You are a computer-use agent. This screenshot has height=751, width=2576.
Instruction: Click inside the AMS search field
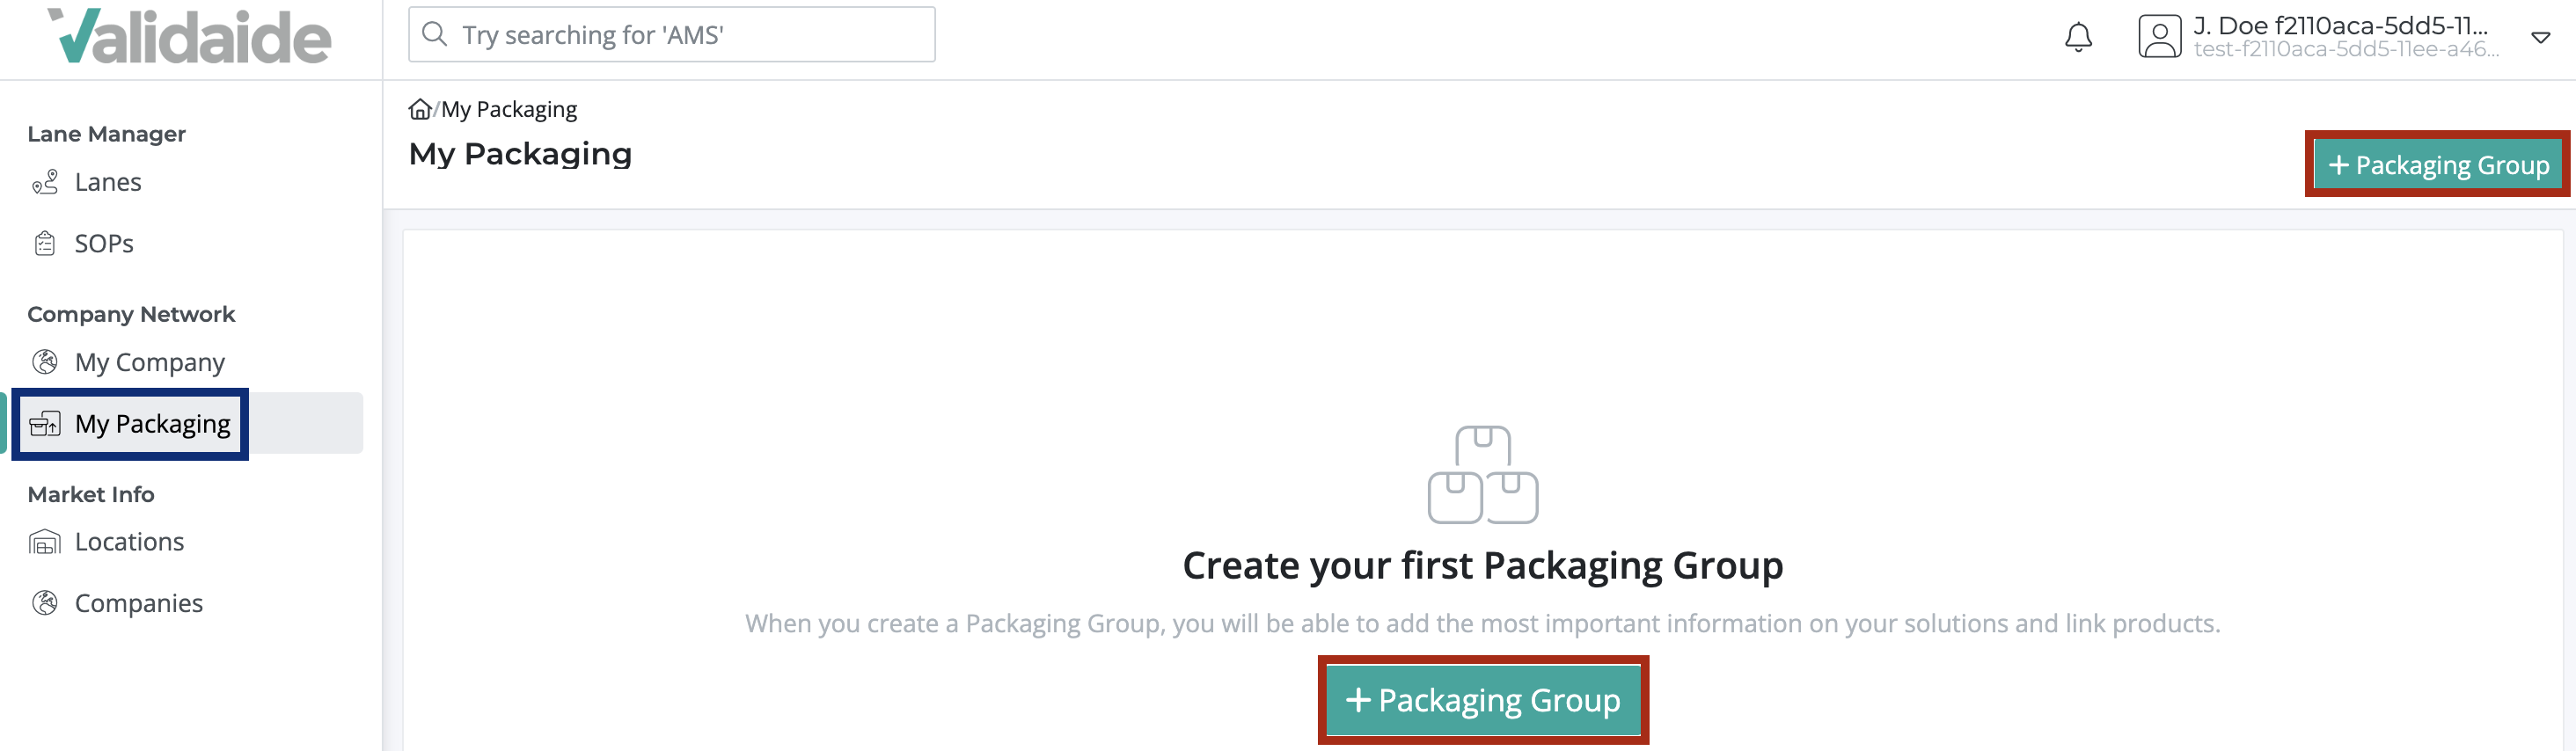(670, 33)
